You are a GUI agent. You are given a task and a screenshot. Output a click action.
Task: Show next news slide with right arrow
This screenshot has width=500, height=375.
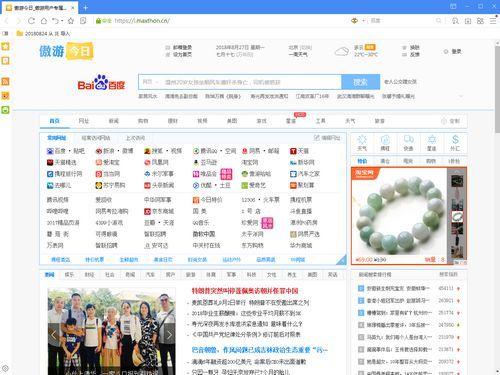click(x=169, y=335)
